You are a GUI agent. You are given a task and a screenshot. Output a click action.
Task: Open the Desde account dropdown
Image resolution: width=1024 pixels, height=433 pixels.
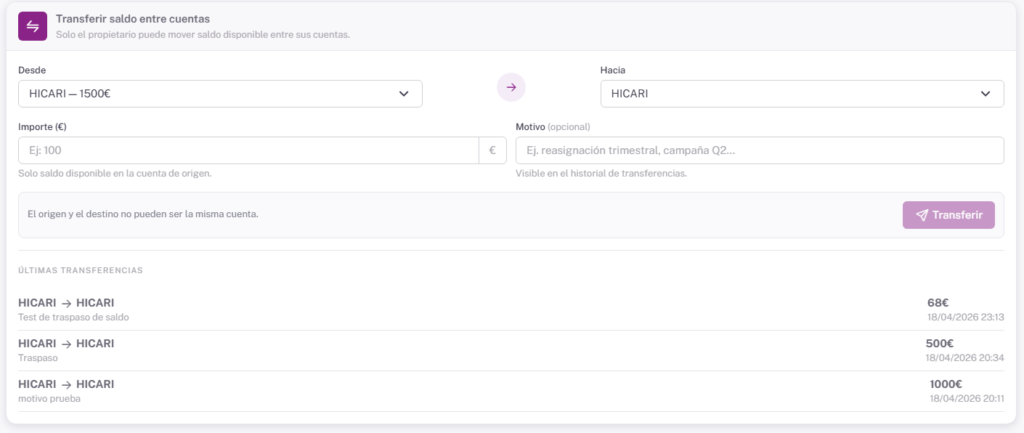220,94
